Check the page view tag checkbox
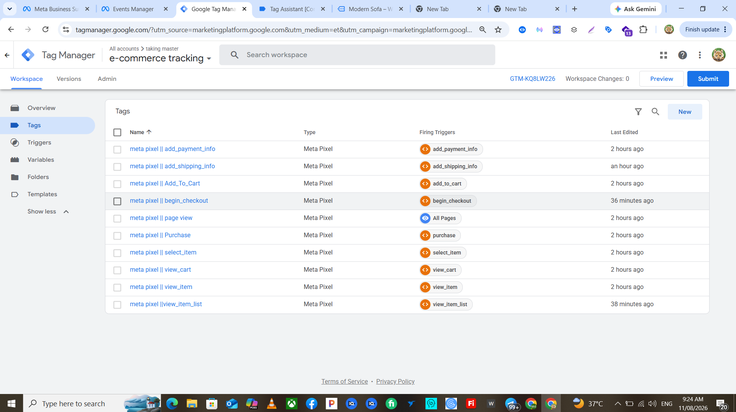The height and width of the screenshot is (412, 736). tap(117, 218)
